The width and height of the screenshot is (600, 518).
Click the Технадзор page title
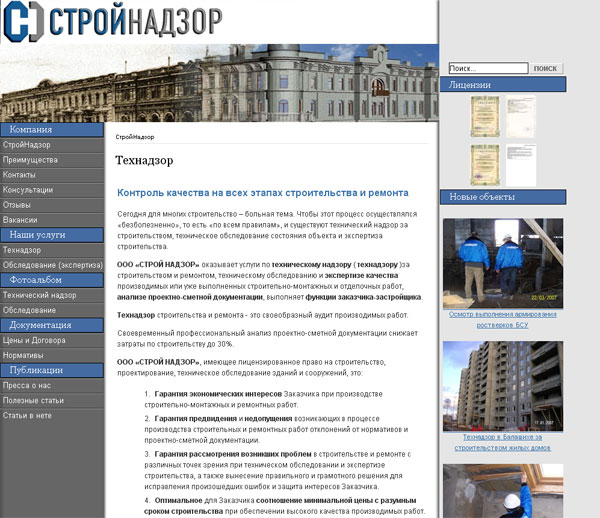coord(144,160)
